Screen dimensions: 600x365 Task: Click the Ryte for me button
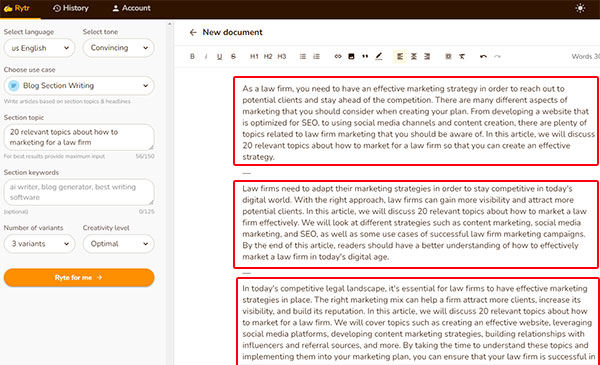[79, 277]
